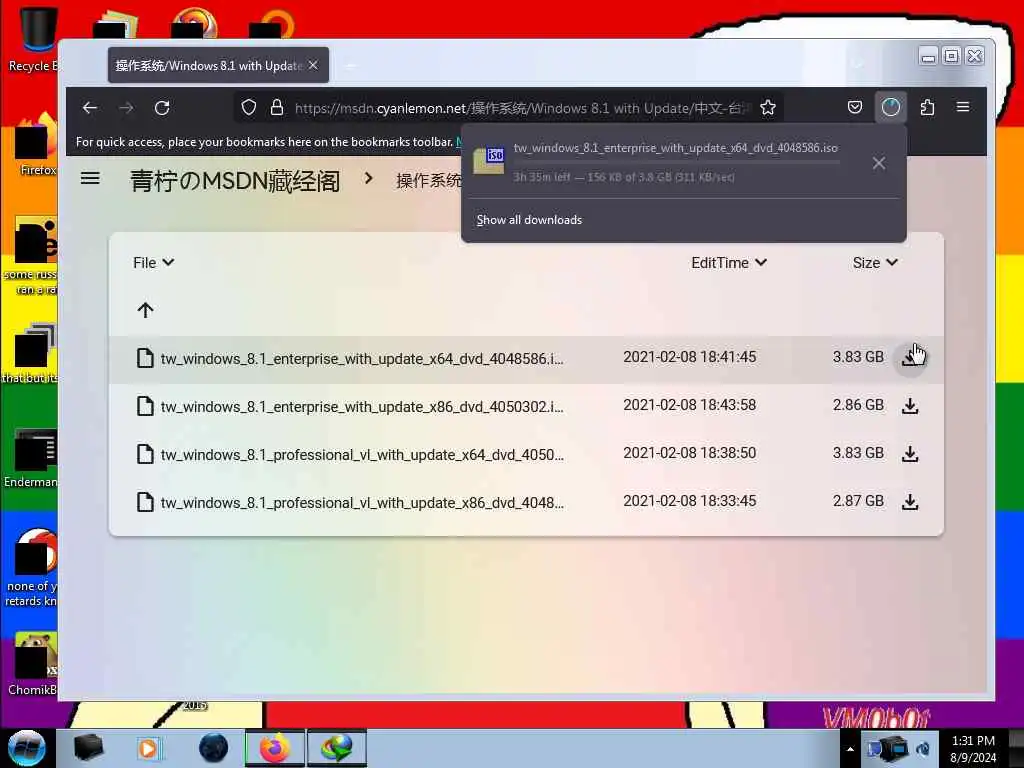Open tw_windows_8.1_enterprise x86 dvd_4050302 file row

526,406
